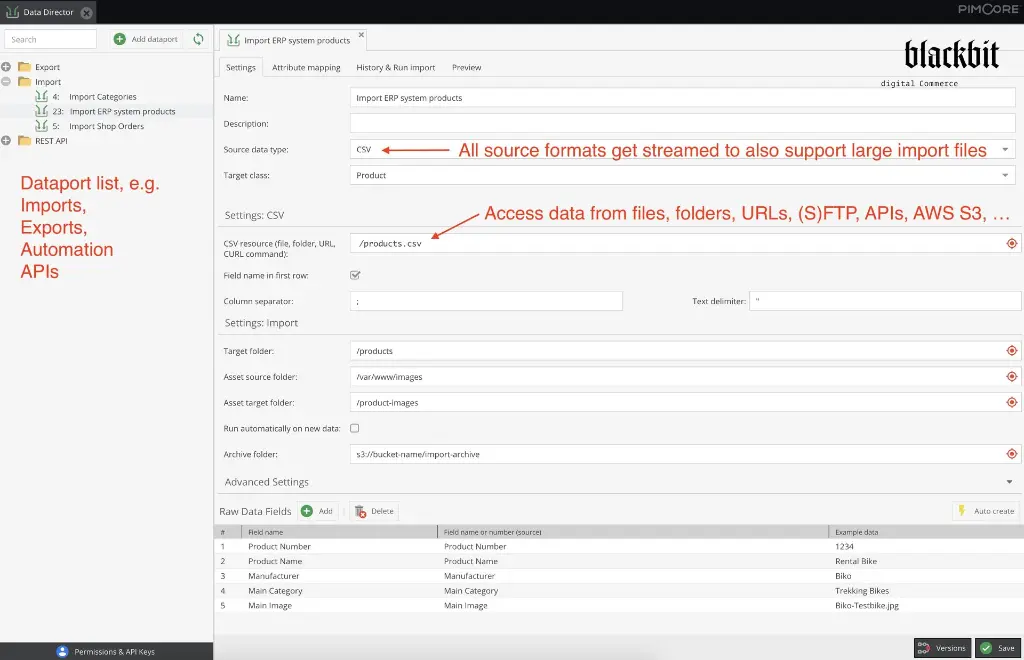This screenshot has height=660, width=1024.
Task: Click green plus icon to add raw data field
Action: coord(307,511)
